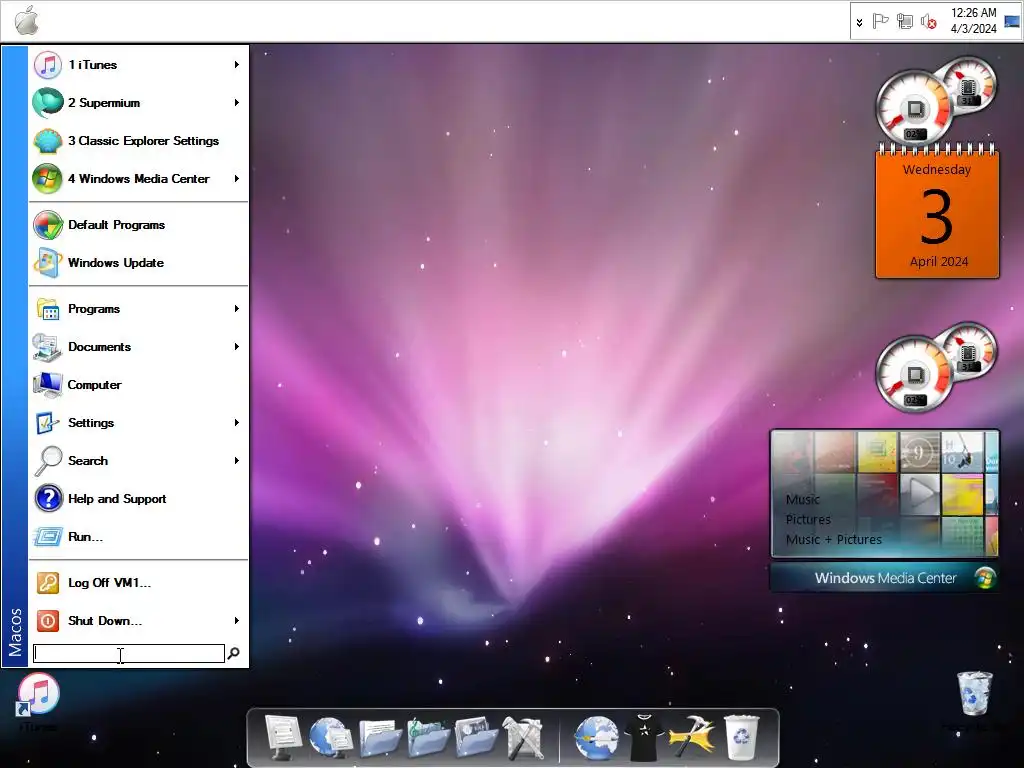Click the blue globe browser icon in dock

tap(596, 737)
